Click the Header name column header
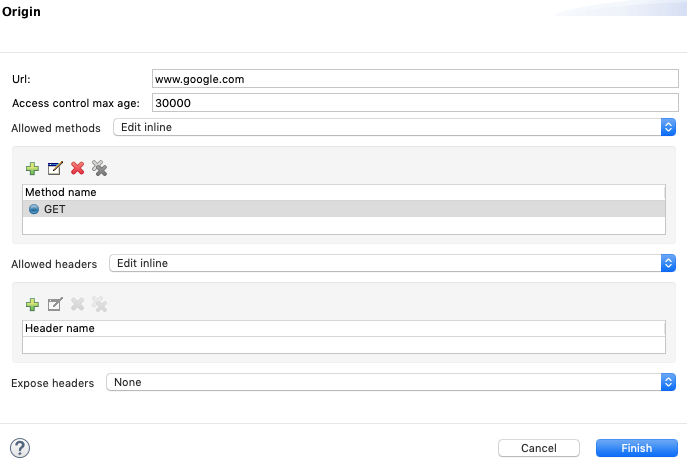This screenshot has height=470, width=687. coord(59,328)
